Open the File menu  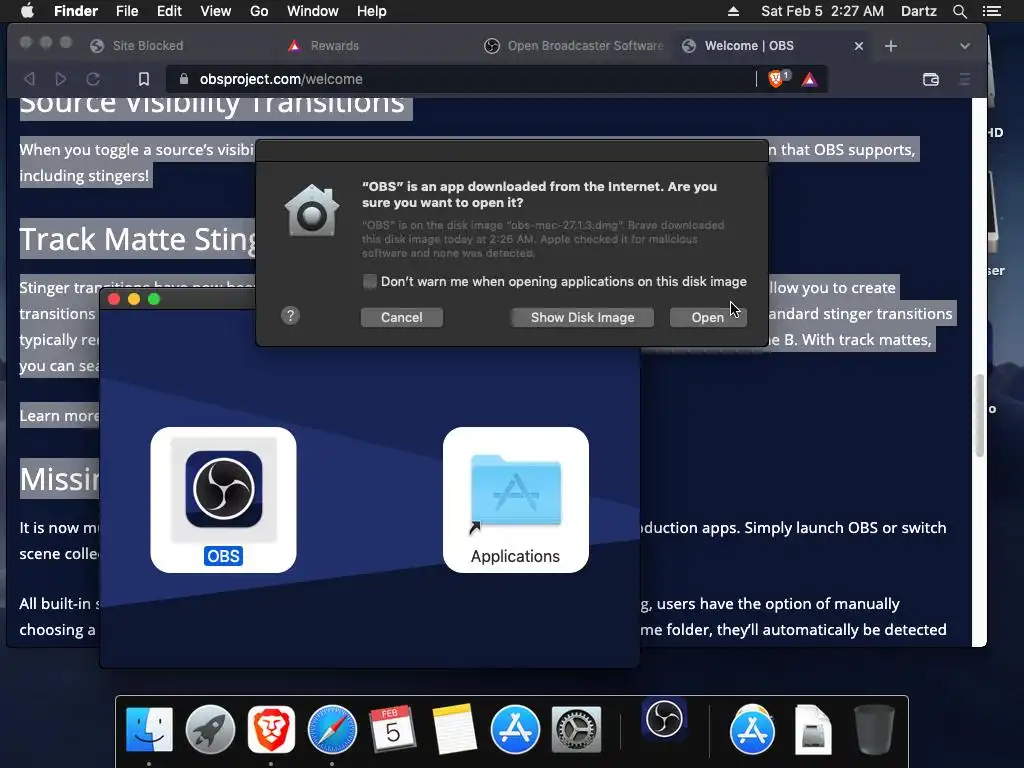click(x=127, y=11)
